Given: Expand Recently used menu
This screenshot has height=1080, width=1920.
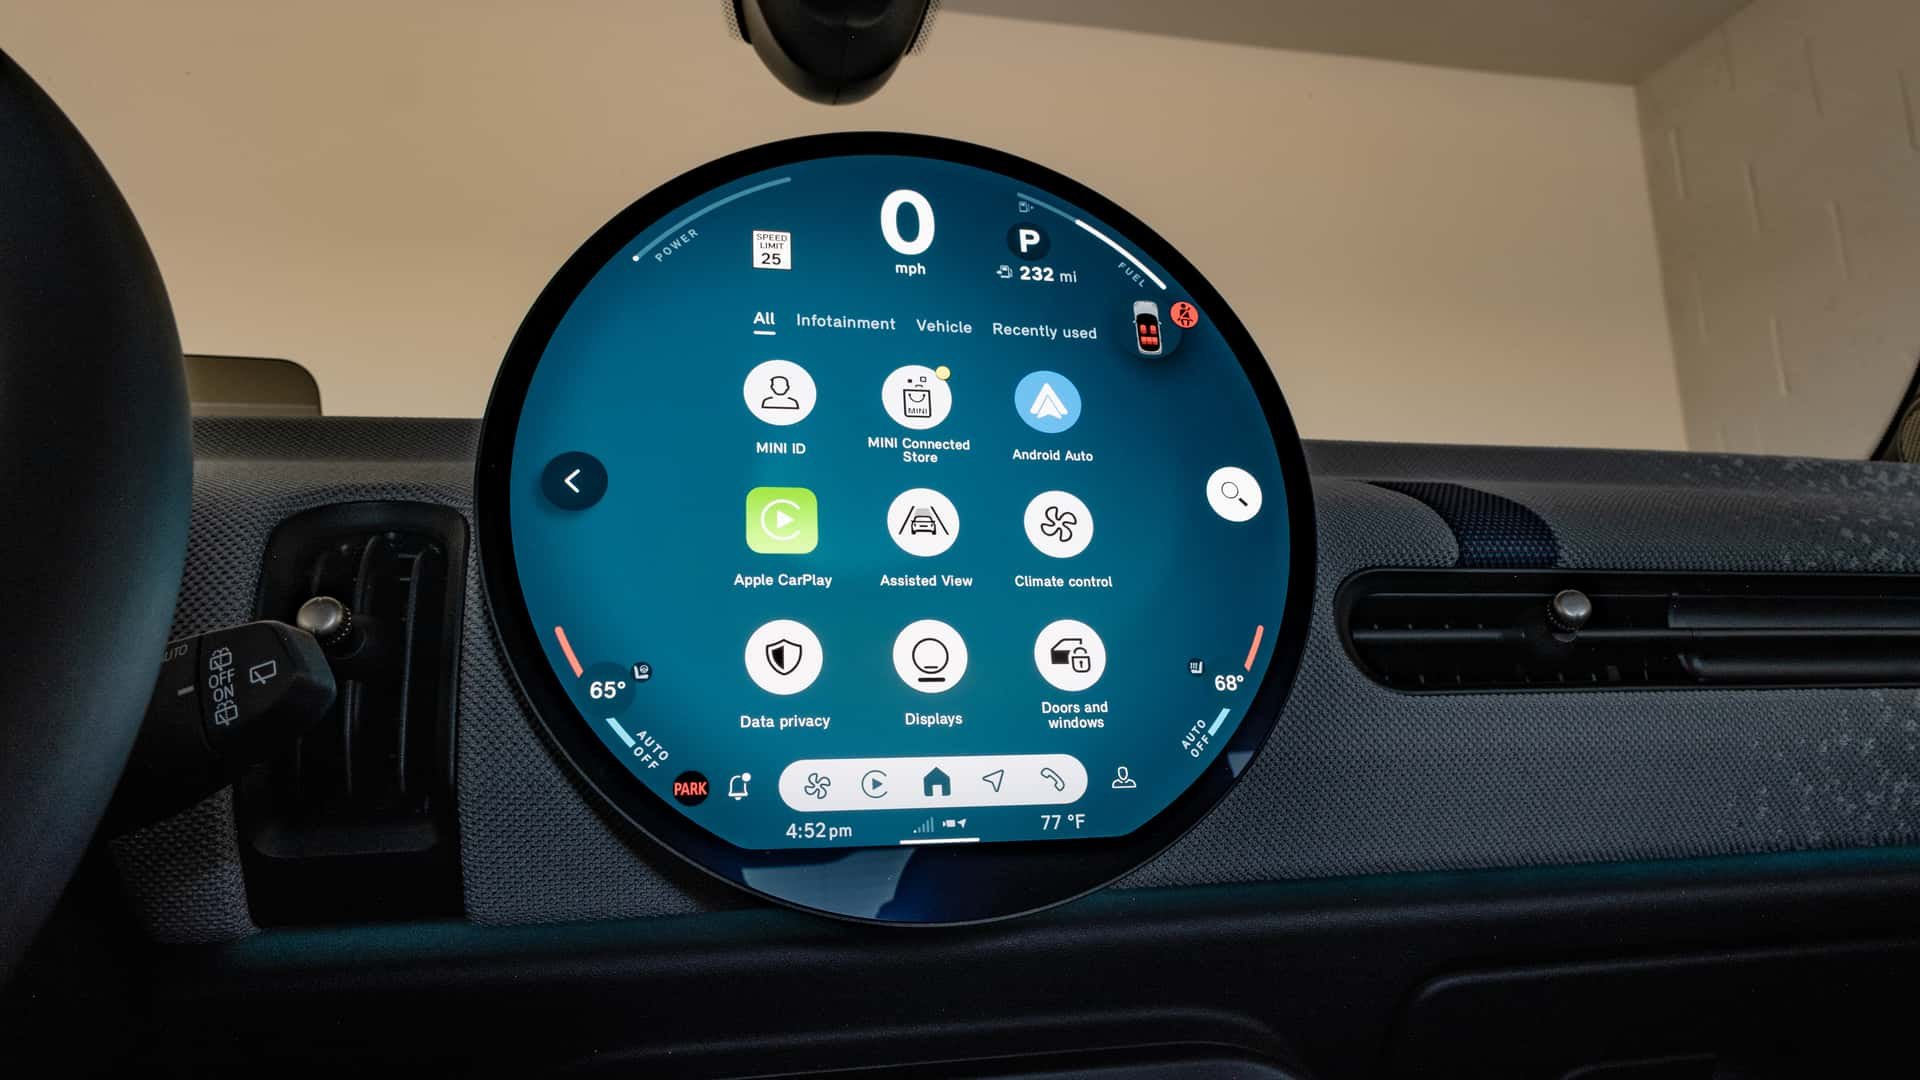Looking at the screenshot, I should [1044, 330].
